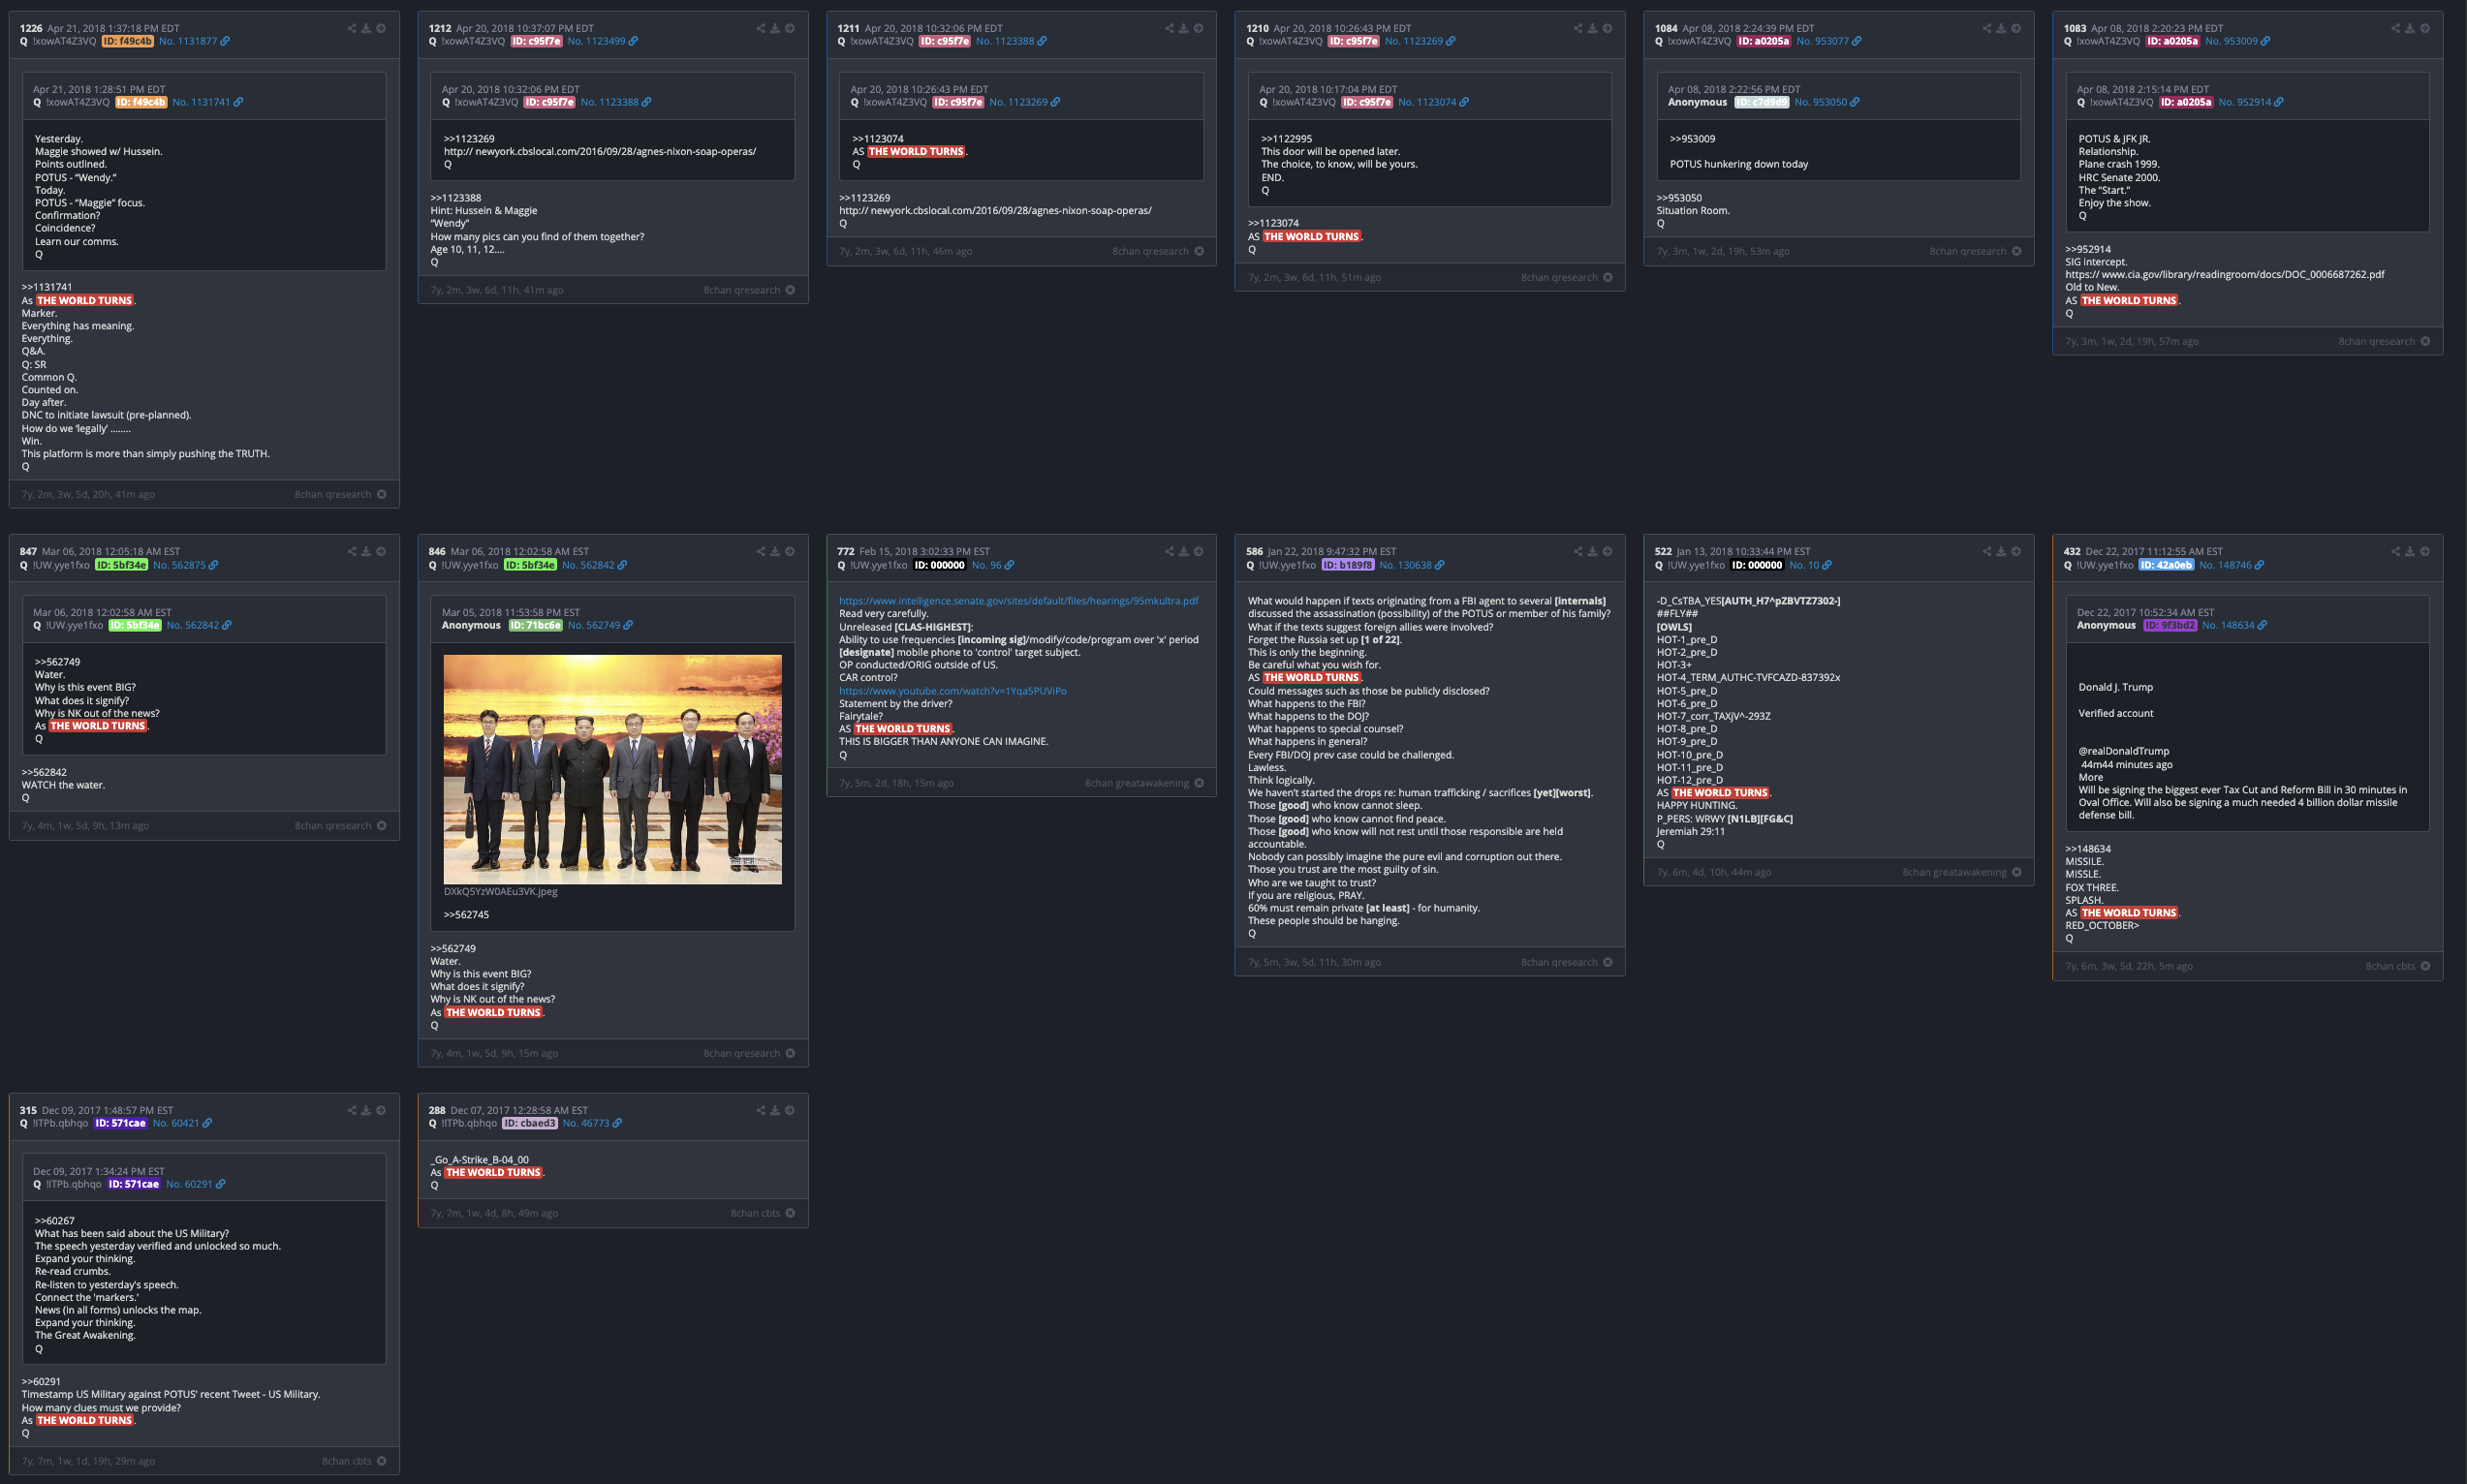This screenshot has height=1484, width=2467.
Task: Click quoted post link No. 148634
Action: click(2227, 625)
